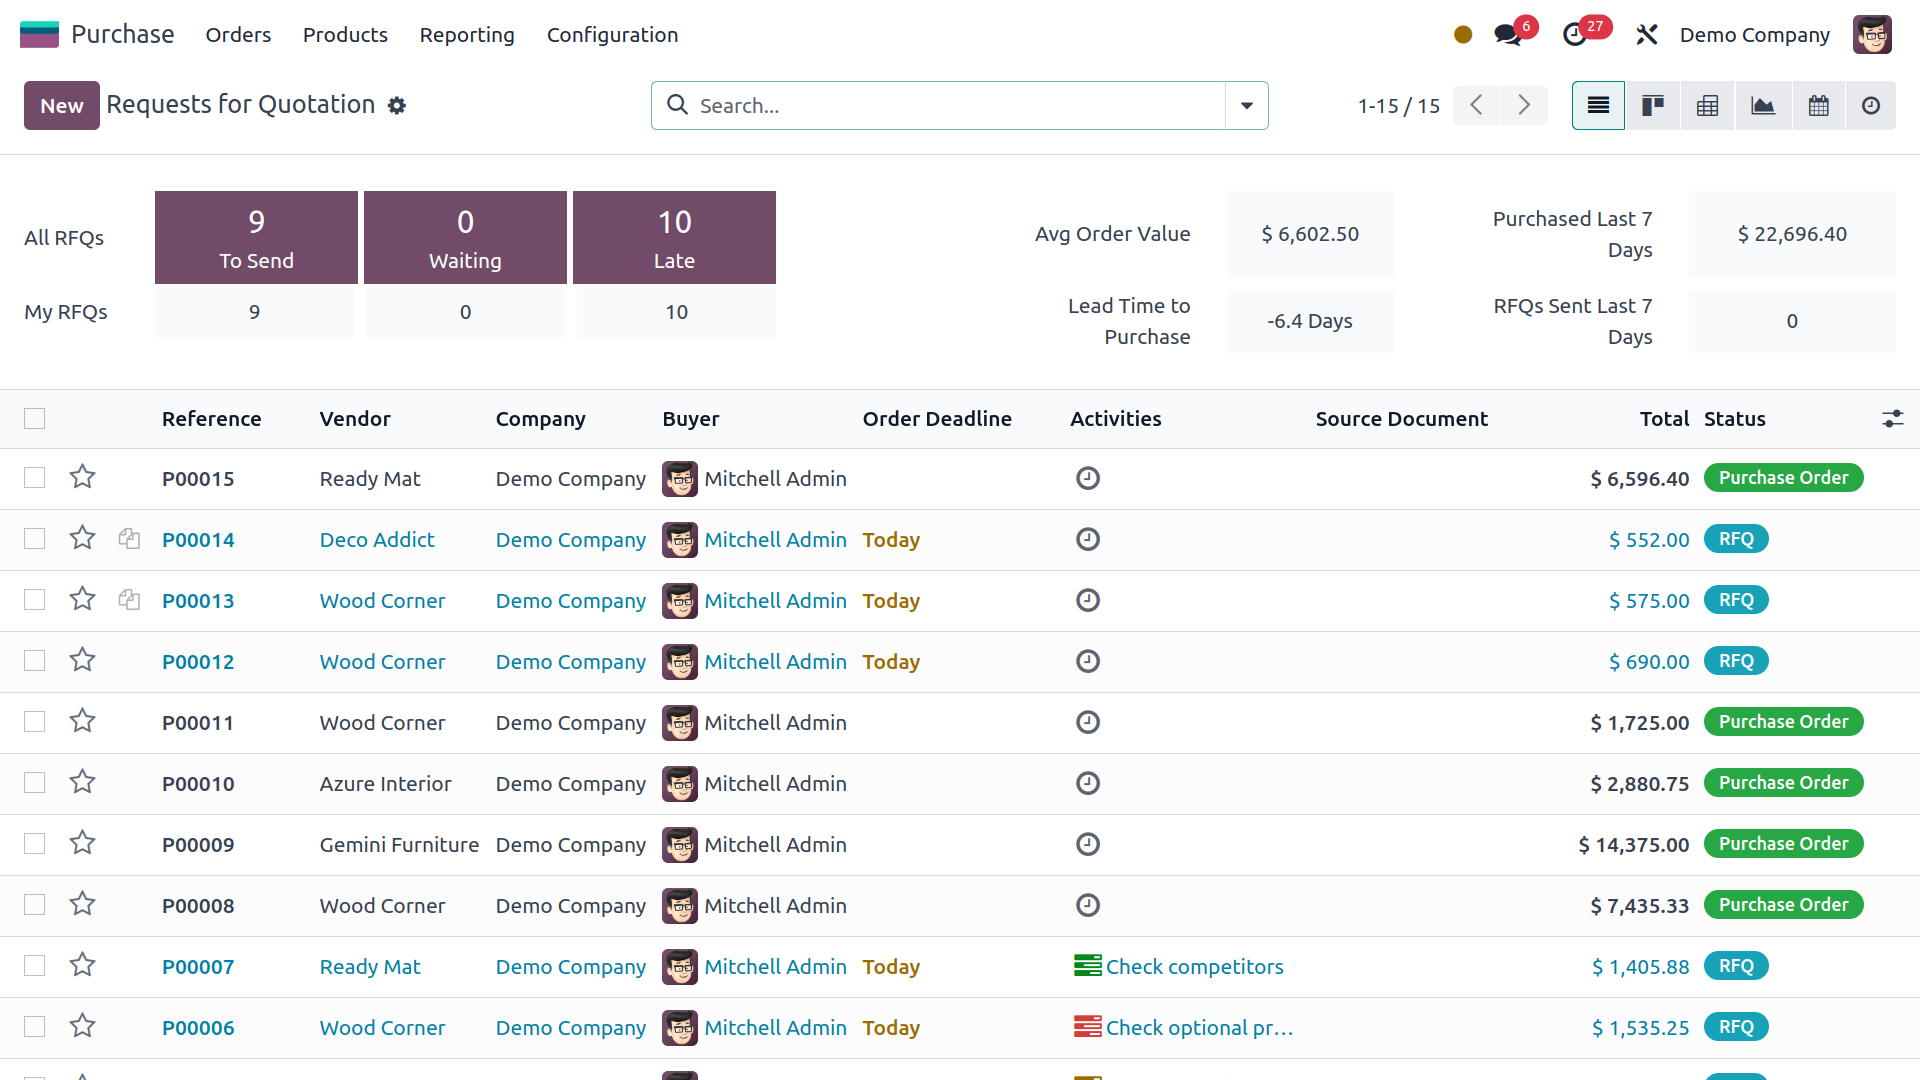Open conversations from the messages icon
Image resolution: width=1920 pixels, height=1080 pixels.
(1507, 34)
